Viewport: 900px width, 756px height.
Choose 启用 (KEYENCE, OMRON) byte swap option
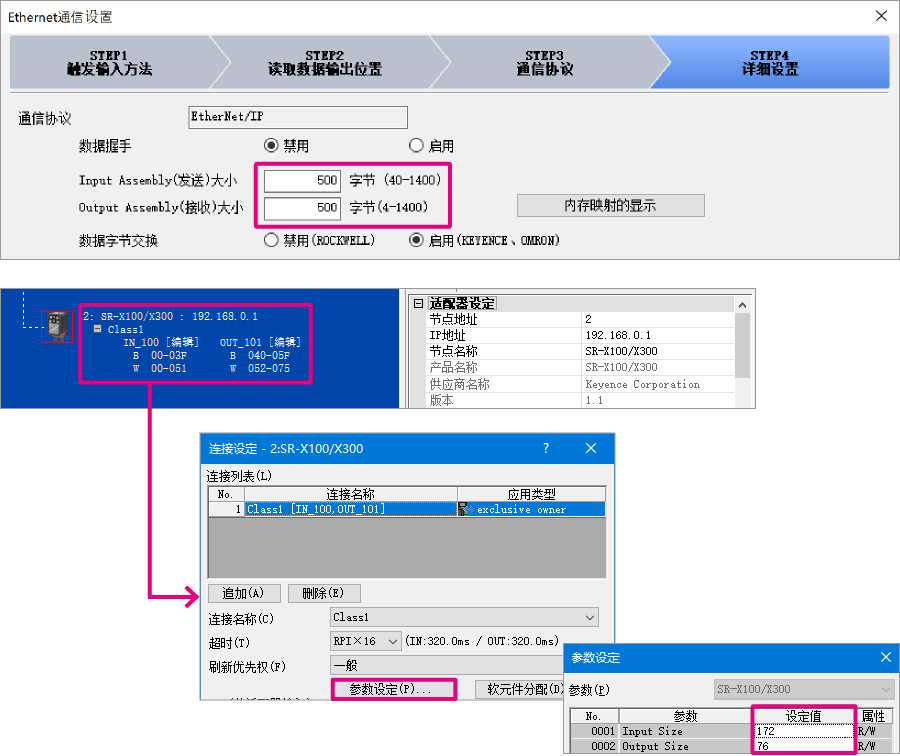416,240
